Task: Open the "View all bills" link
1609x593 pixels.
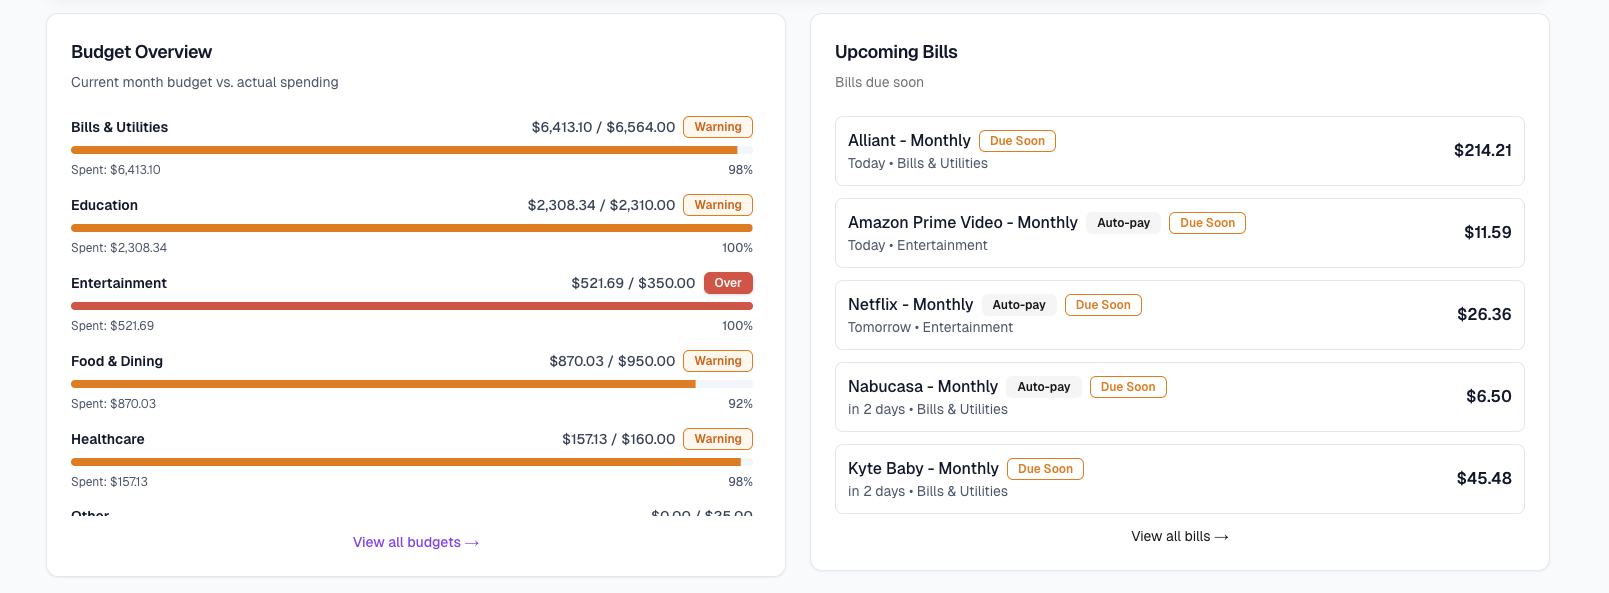Action: 1179,536
